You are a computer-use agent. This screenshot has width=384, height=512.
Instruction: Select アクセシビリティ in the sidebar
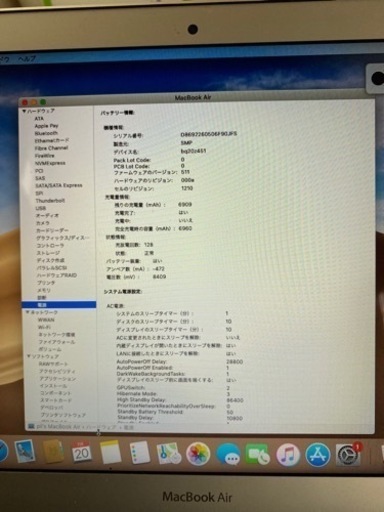[57, 371]
